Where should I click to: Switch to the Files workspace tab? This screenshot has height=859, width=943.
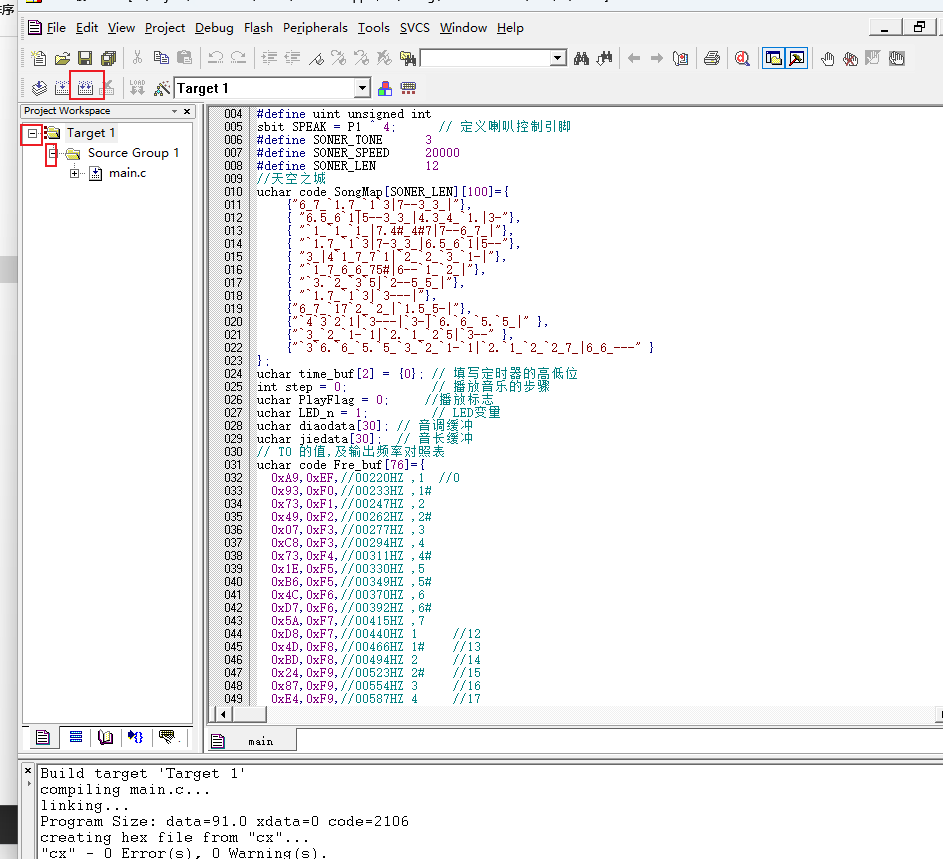coord(42,737)
